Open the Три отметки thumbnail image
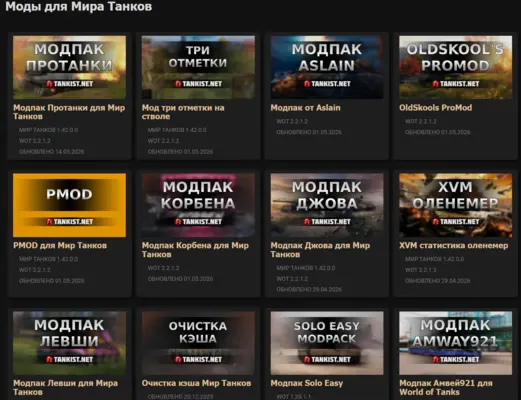This screenshot has width=521, height=400. [198, 67]
